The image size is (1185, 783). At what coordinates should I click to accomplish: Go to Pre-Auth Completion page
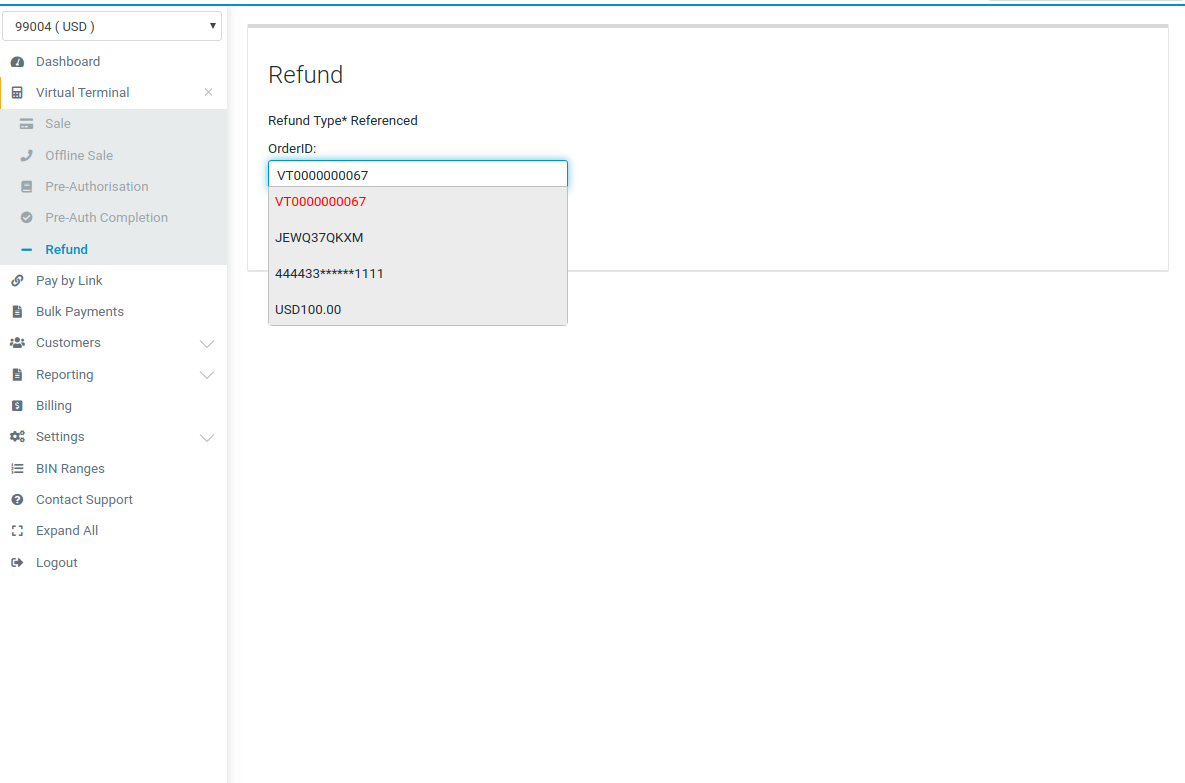pyautogui.click(x=106, y=218)
